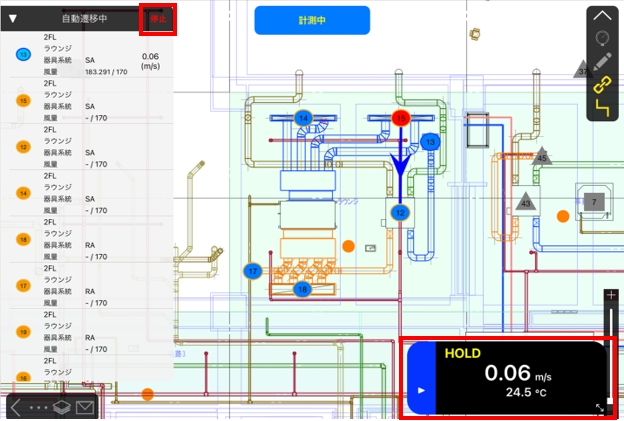Open the layers stack icon
This screenshot has height=421, width=624.
pyautogui.click(x=61, y=408)
